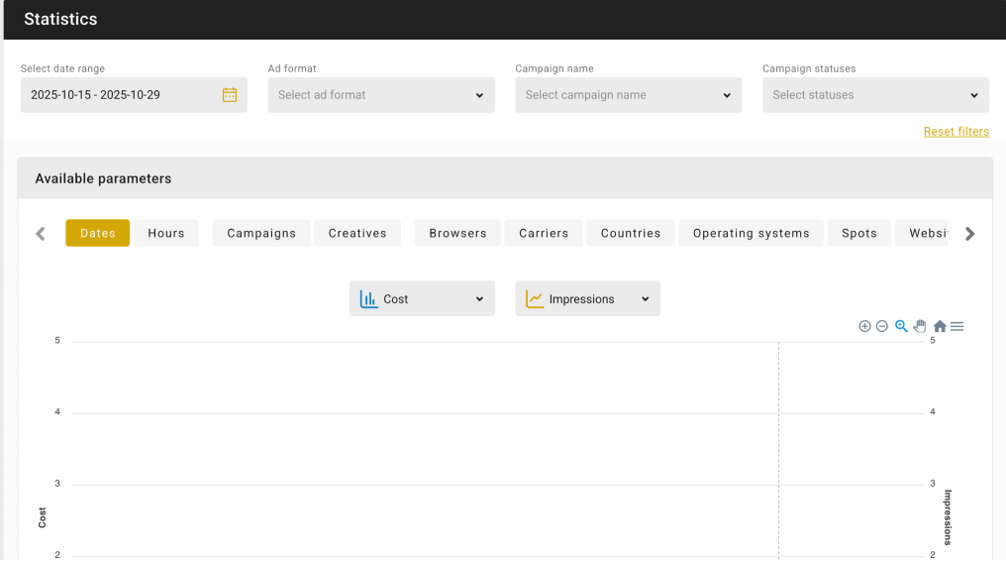Viewport: 1006px width, 562px height.
Task: Activate the selection zoom magnifier tool
Action: pyautogui.click(x=901, y=326)
